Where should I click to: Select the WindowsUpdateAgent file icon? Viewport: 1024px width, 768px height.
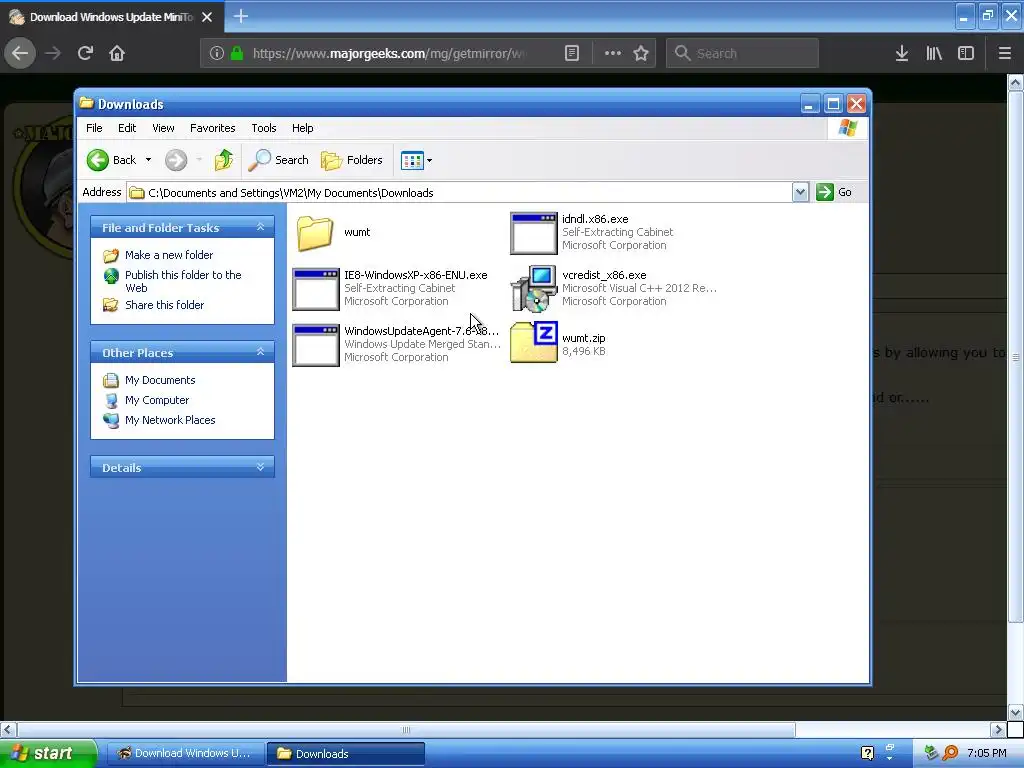[315, 345]
